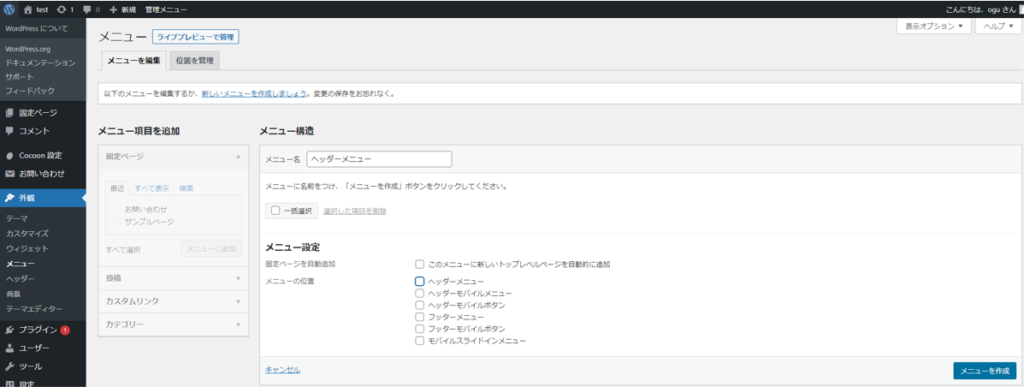Toggle the 一括選択 bulk select checkbox
Image resolution: width=1024 pixels, height=387 pixels.
(x=275, y=211)
